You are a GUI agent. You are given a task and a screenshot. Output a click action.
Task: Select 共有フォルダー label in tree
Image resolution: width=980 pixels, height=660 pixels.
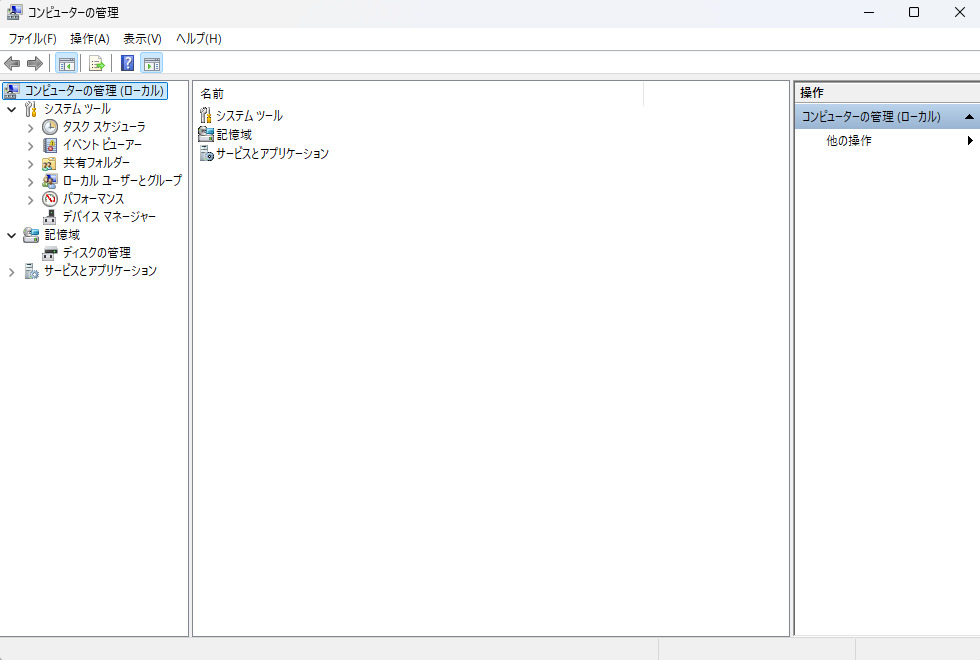click(96, 163)
